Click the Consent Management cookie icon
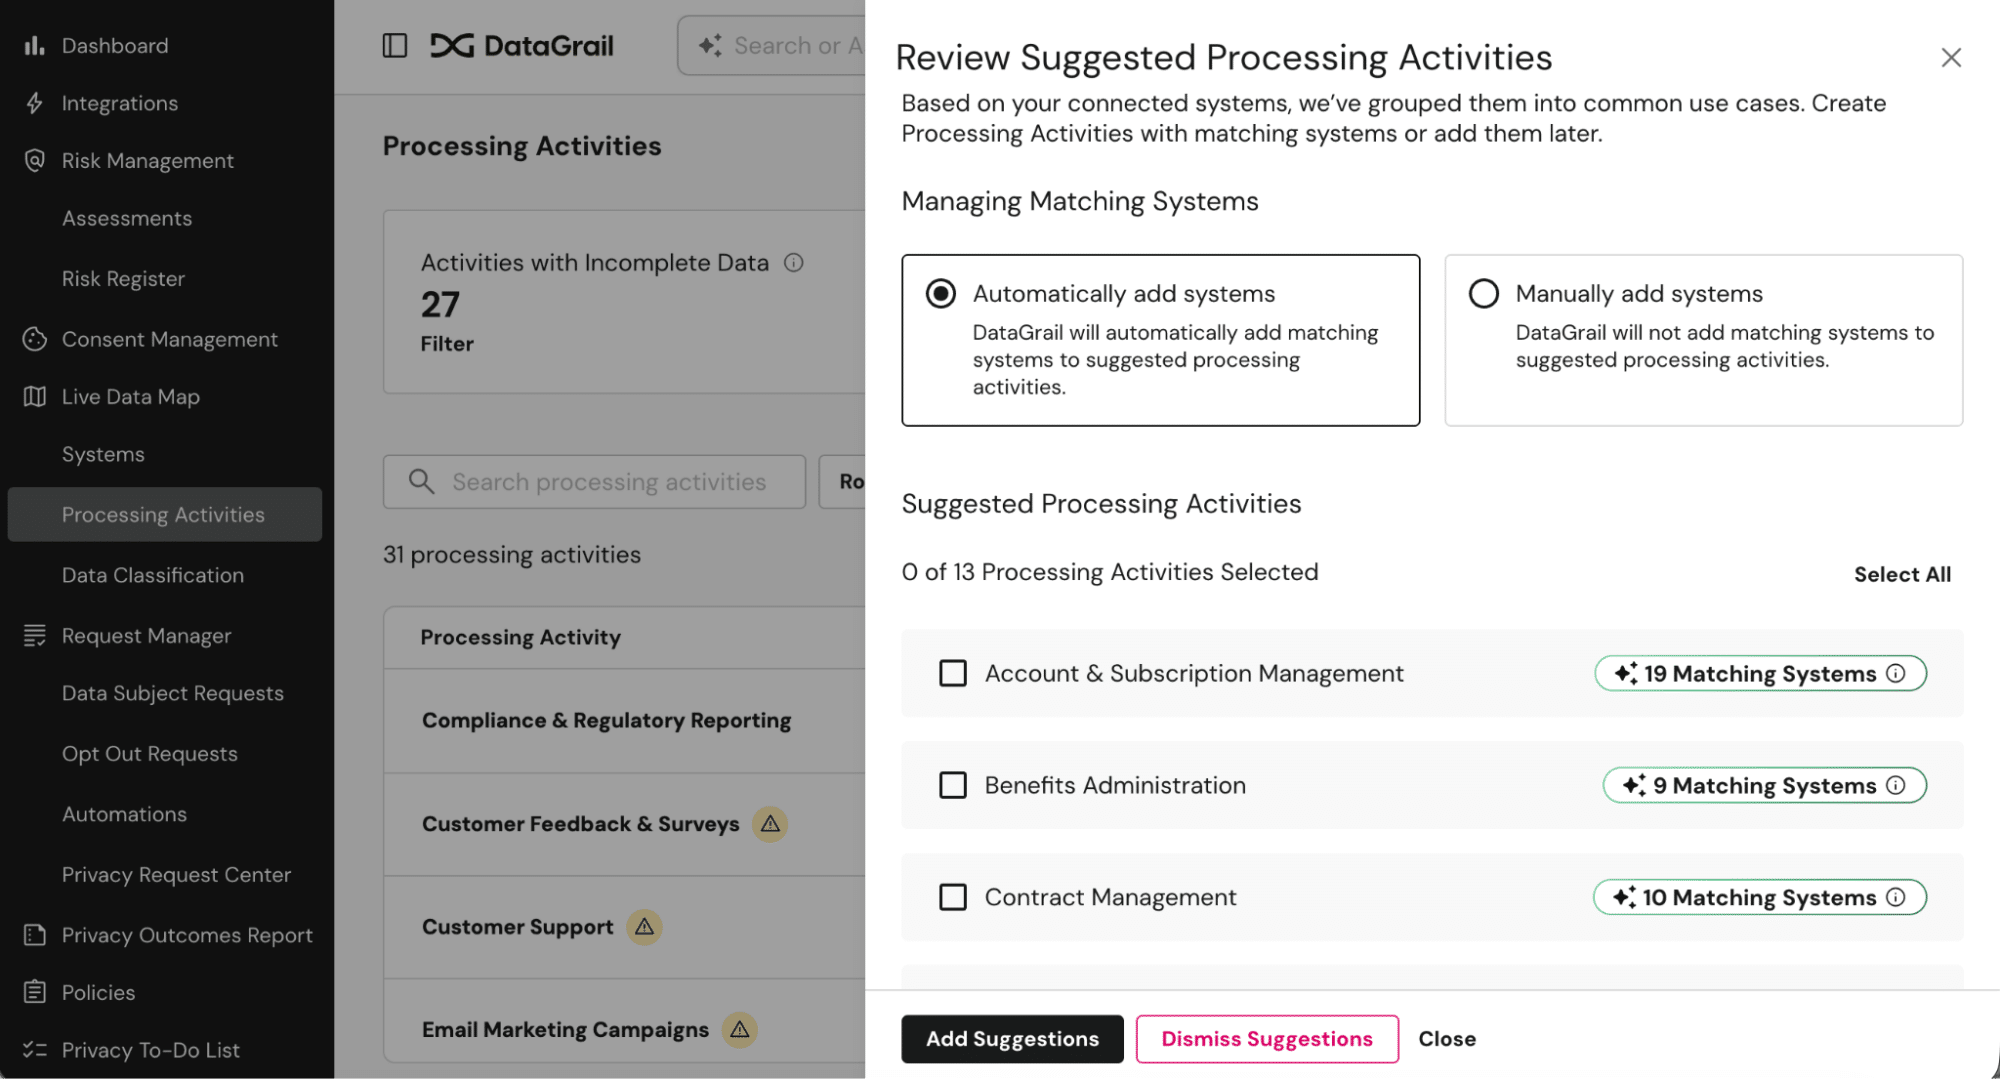Screen dimensions: 2000x1079 [x=35, y=339]
